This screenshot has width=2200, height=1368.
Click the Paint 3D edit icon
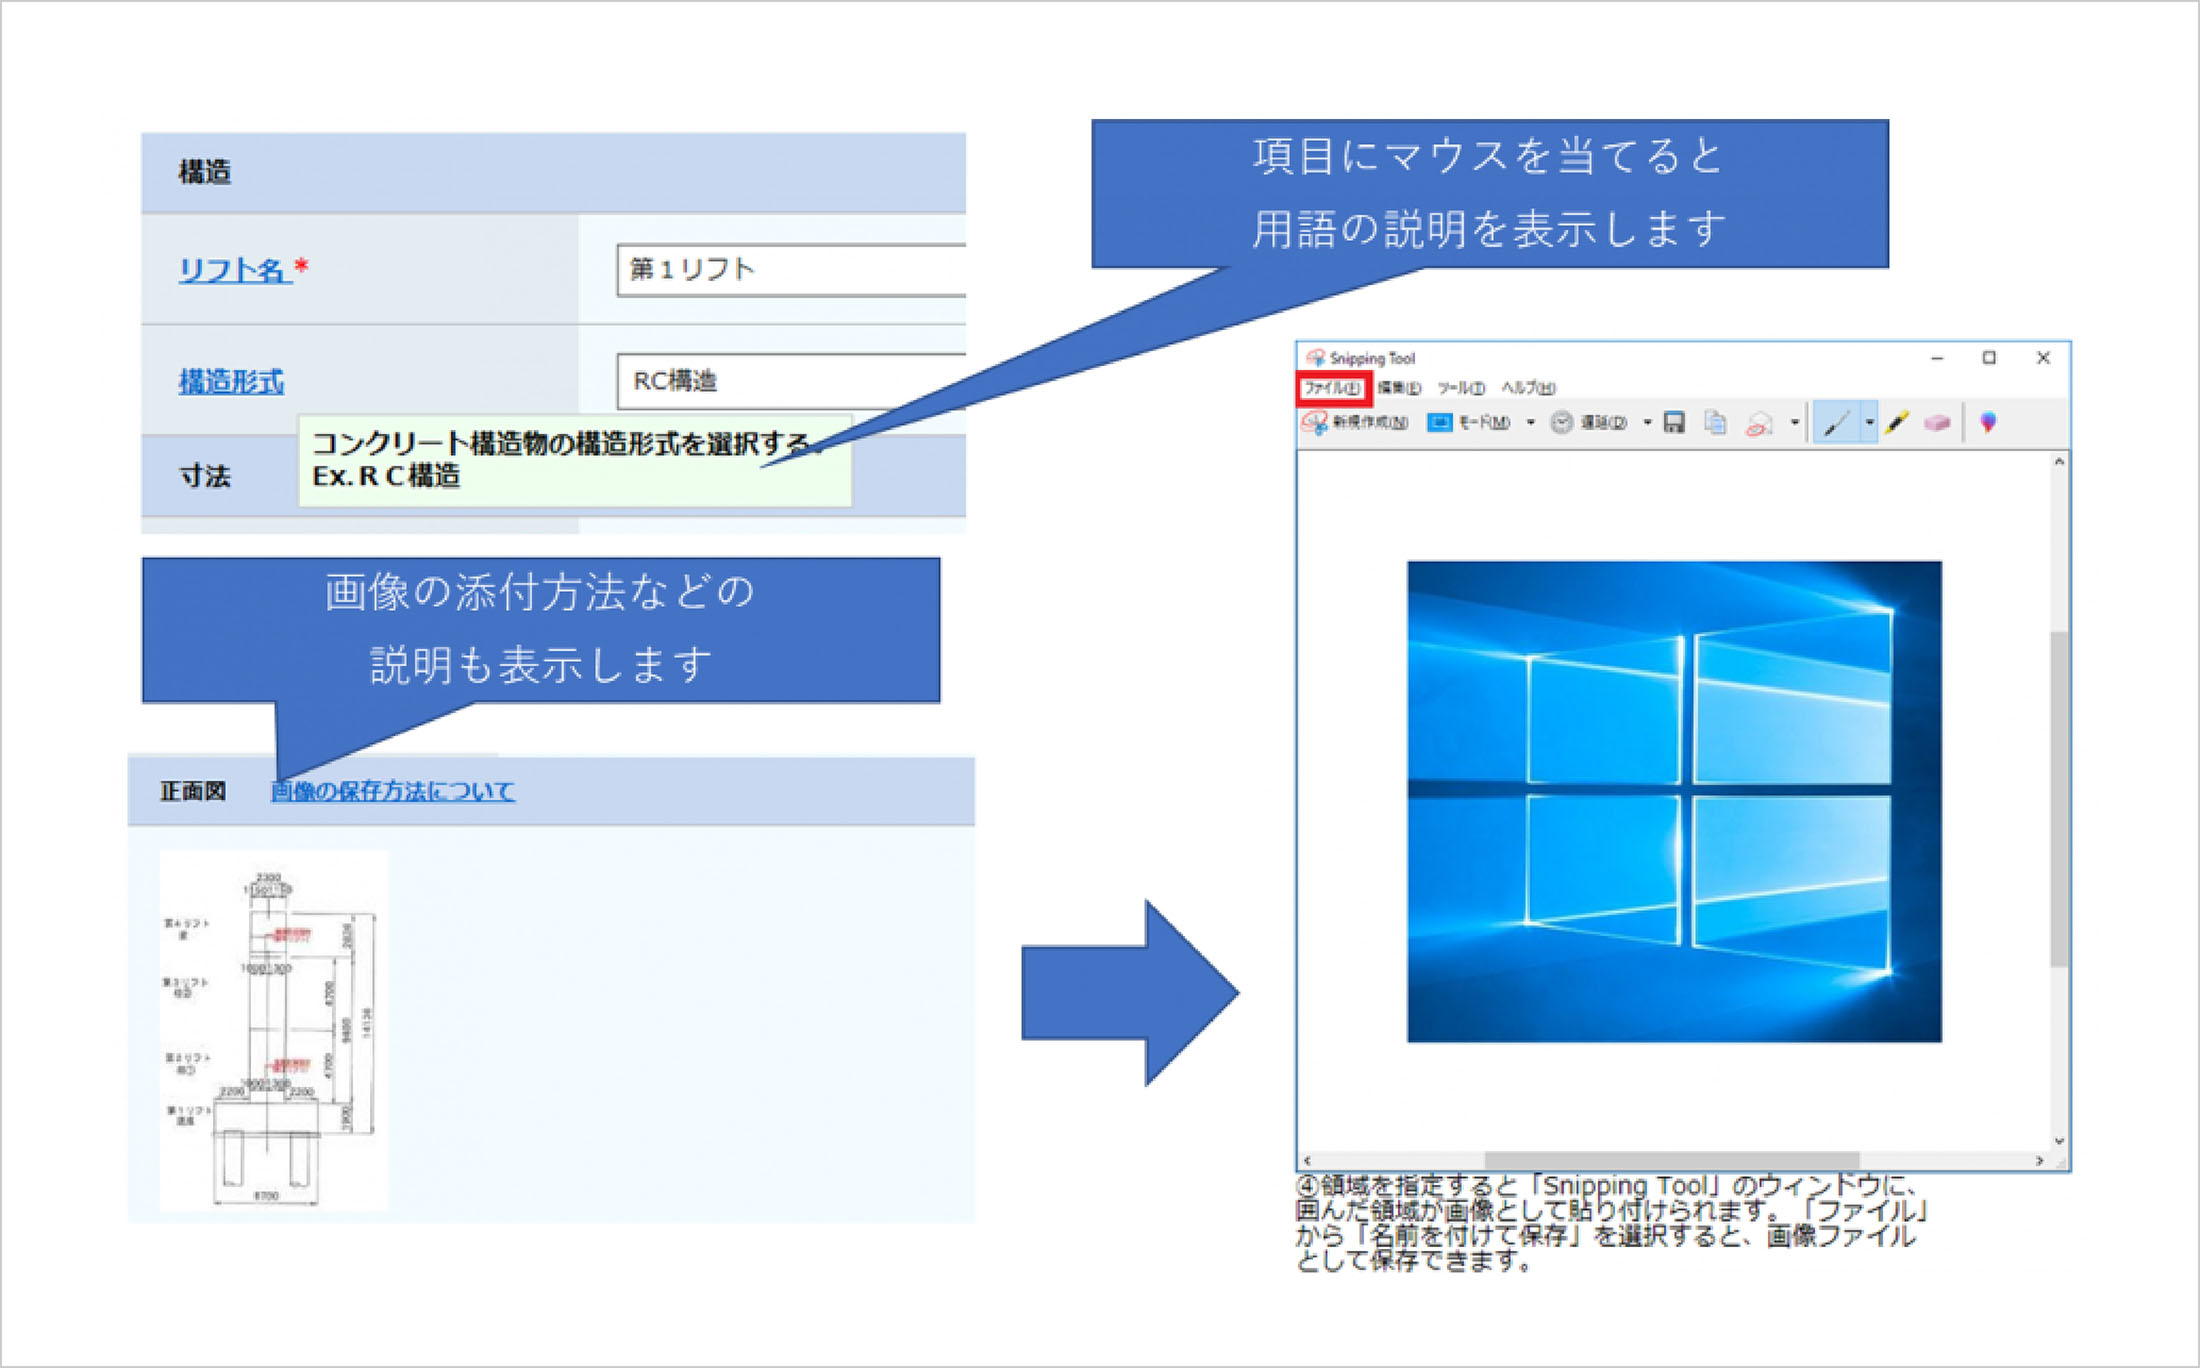coord(1988,423)
